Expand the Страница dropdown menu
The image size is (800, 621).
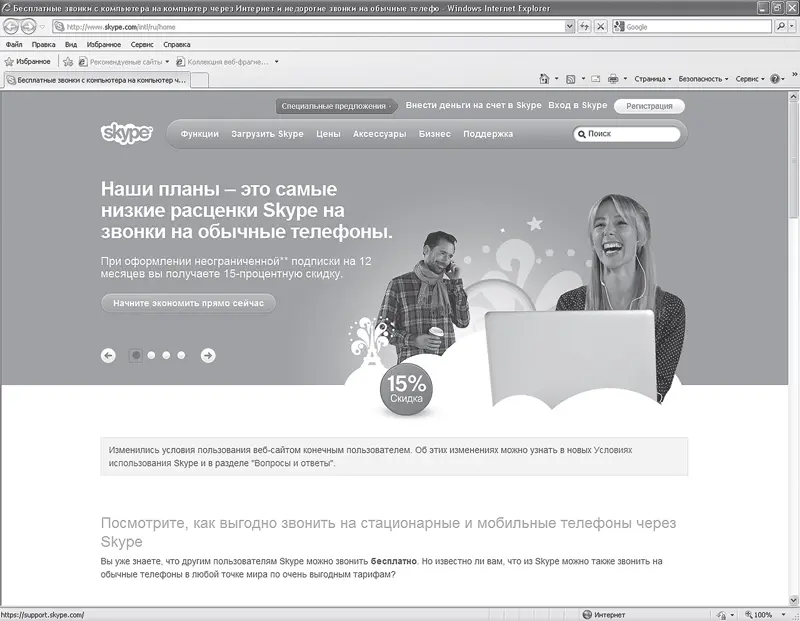click(652, 78)
